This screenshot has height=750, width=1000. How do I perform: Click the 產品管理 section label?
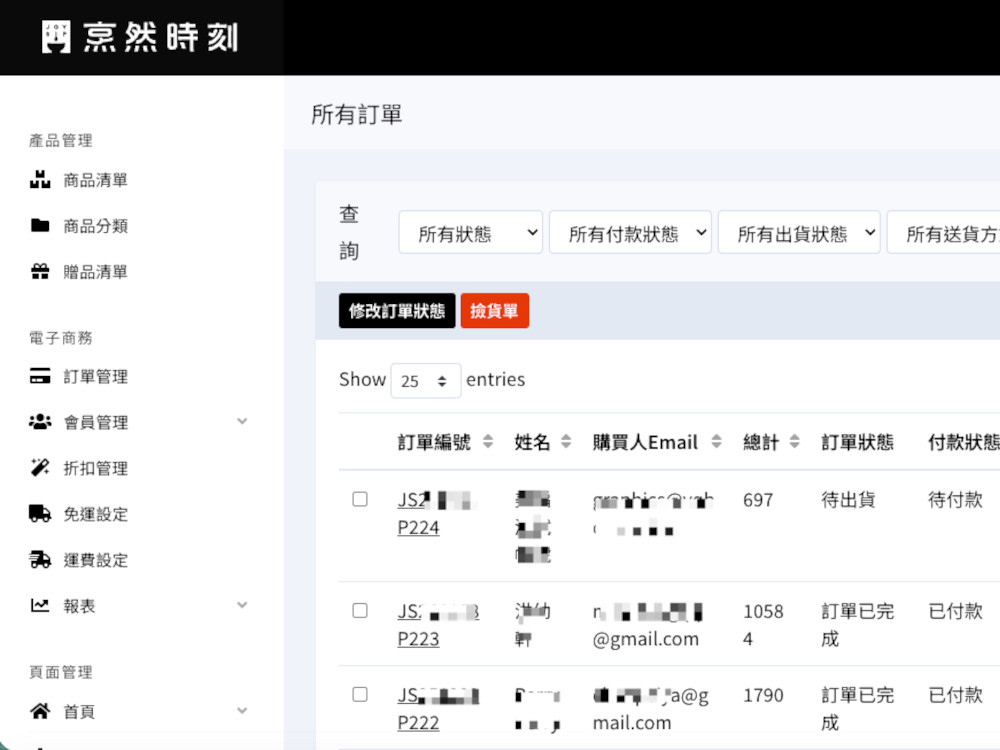[x=61, y=140]
